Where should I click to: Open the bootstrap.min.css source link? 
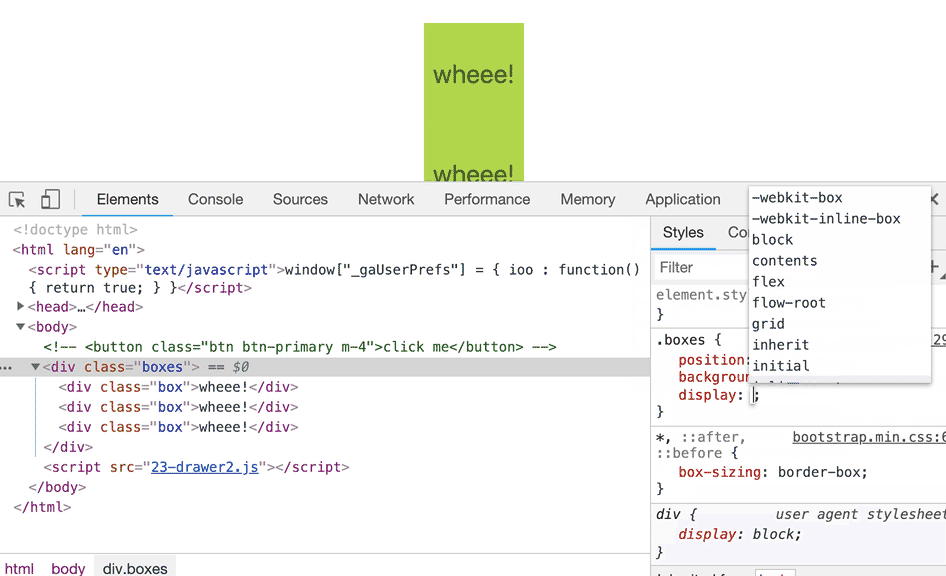click(869, 437)
